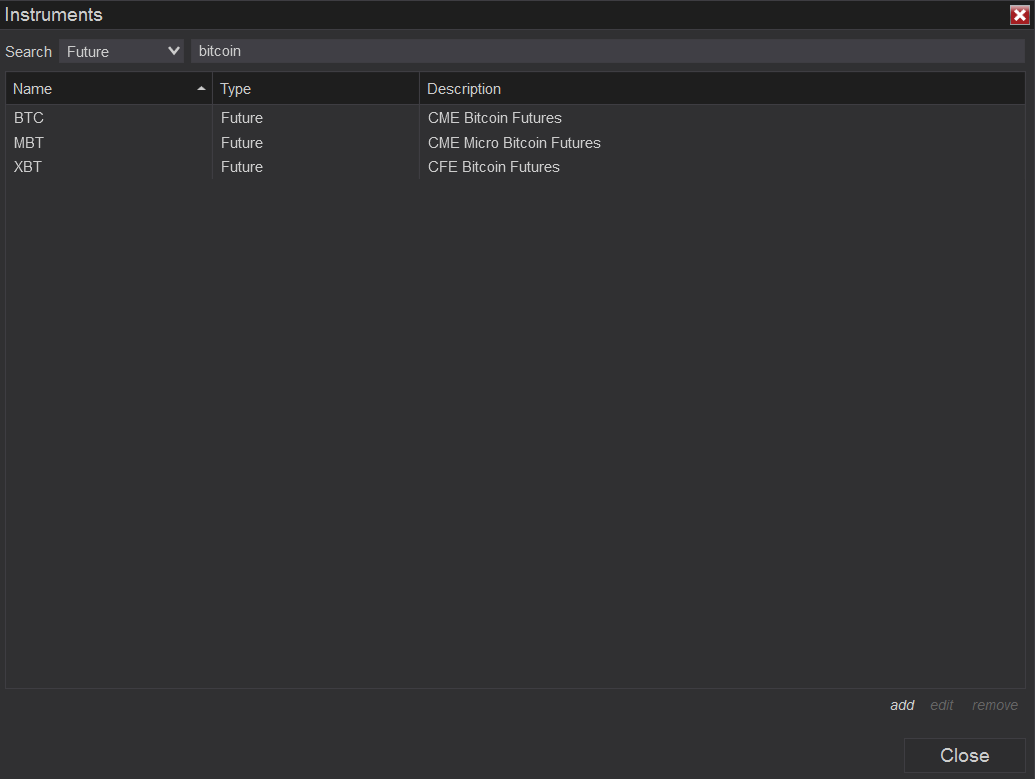The height and width of the screenshot is (779, 1035).
Task: Click the "add" link to add an instrument
Action: coord(902,705)
